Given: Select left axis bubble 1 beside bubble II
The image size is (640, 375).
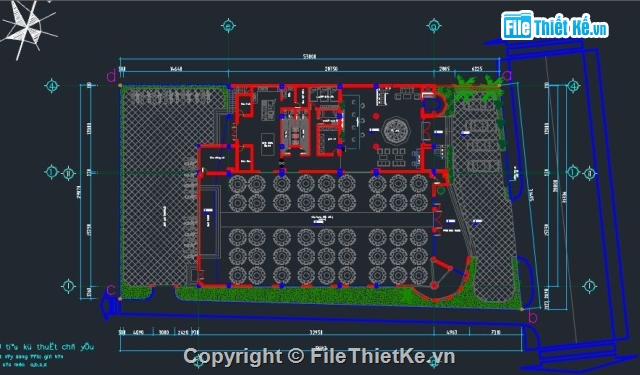Looking at the screenshot, I should coord(51,172).
